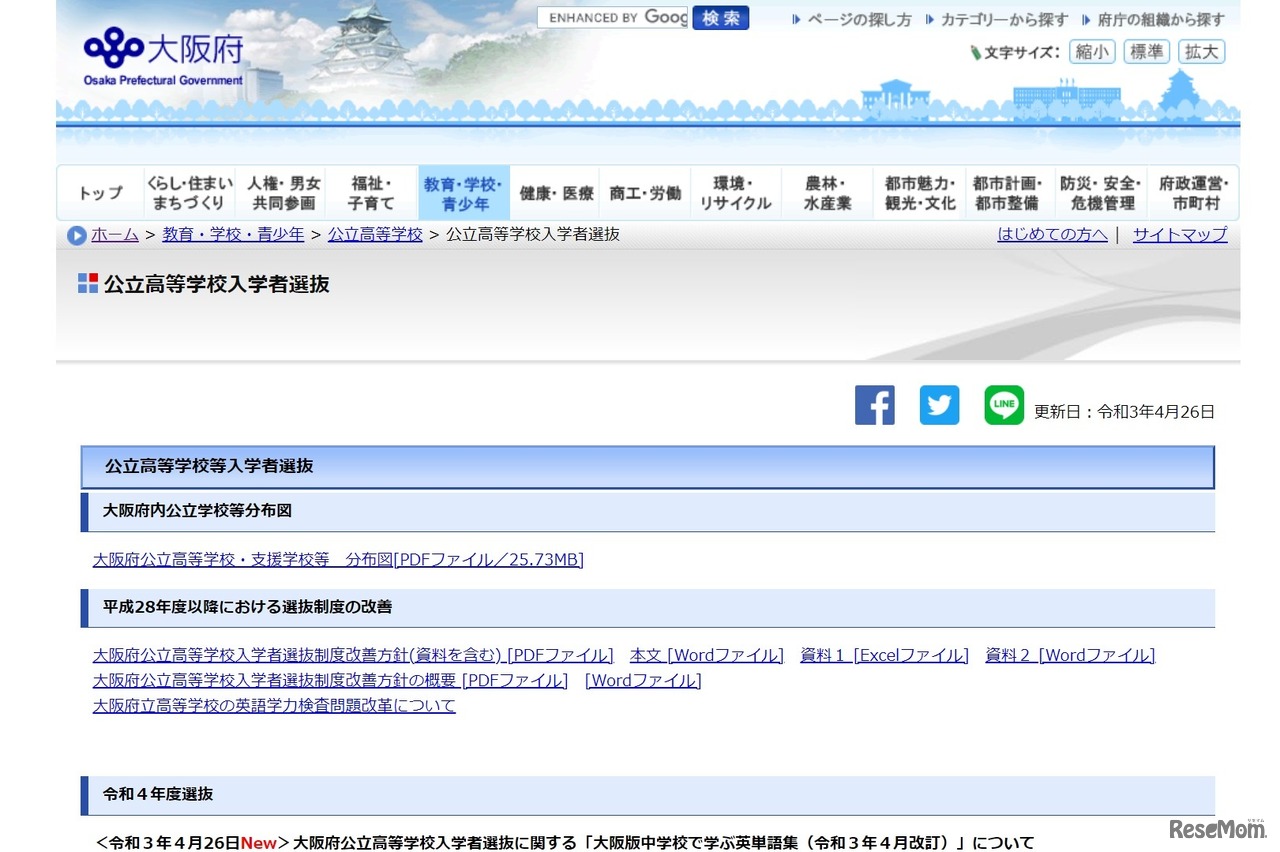The image size is (1280, 852).
Task: Click the 英単語集 announcement line
Action: pyautogui.click(x=564, y=843)
